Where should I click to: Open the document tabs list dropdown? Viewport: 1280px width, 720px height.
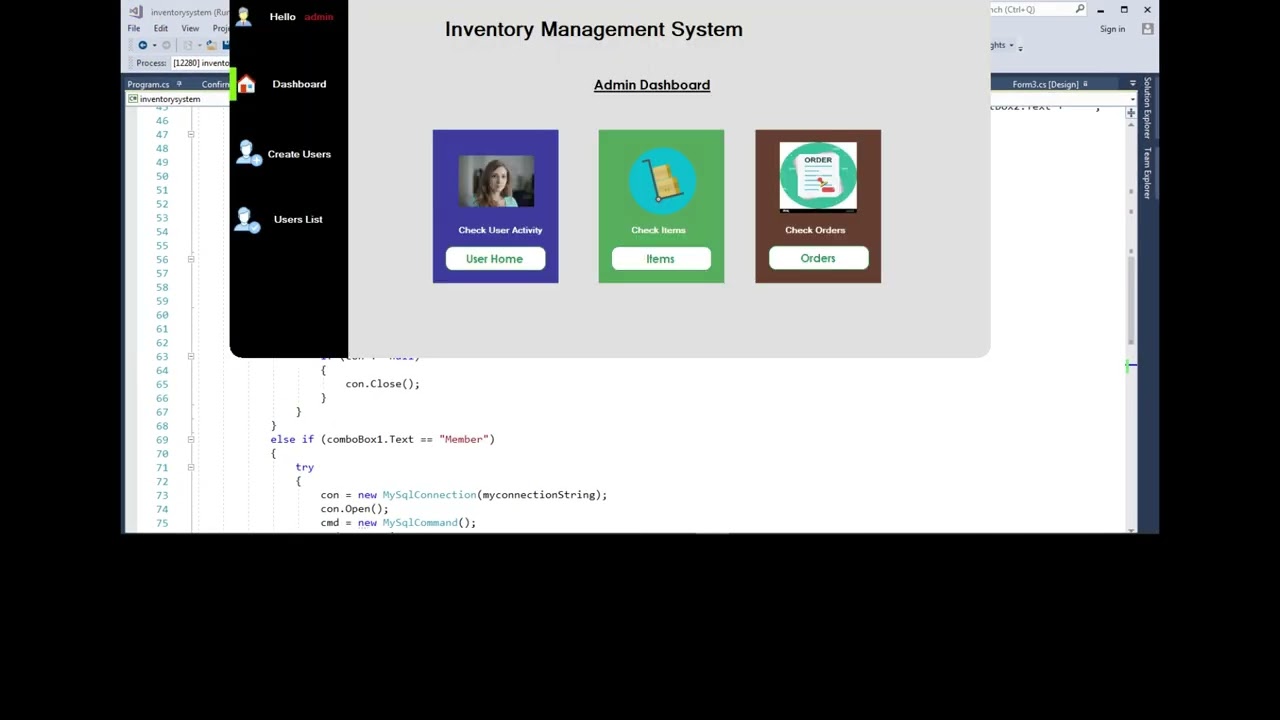click(x=1132, y=84)
